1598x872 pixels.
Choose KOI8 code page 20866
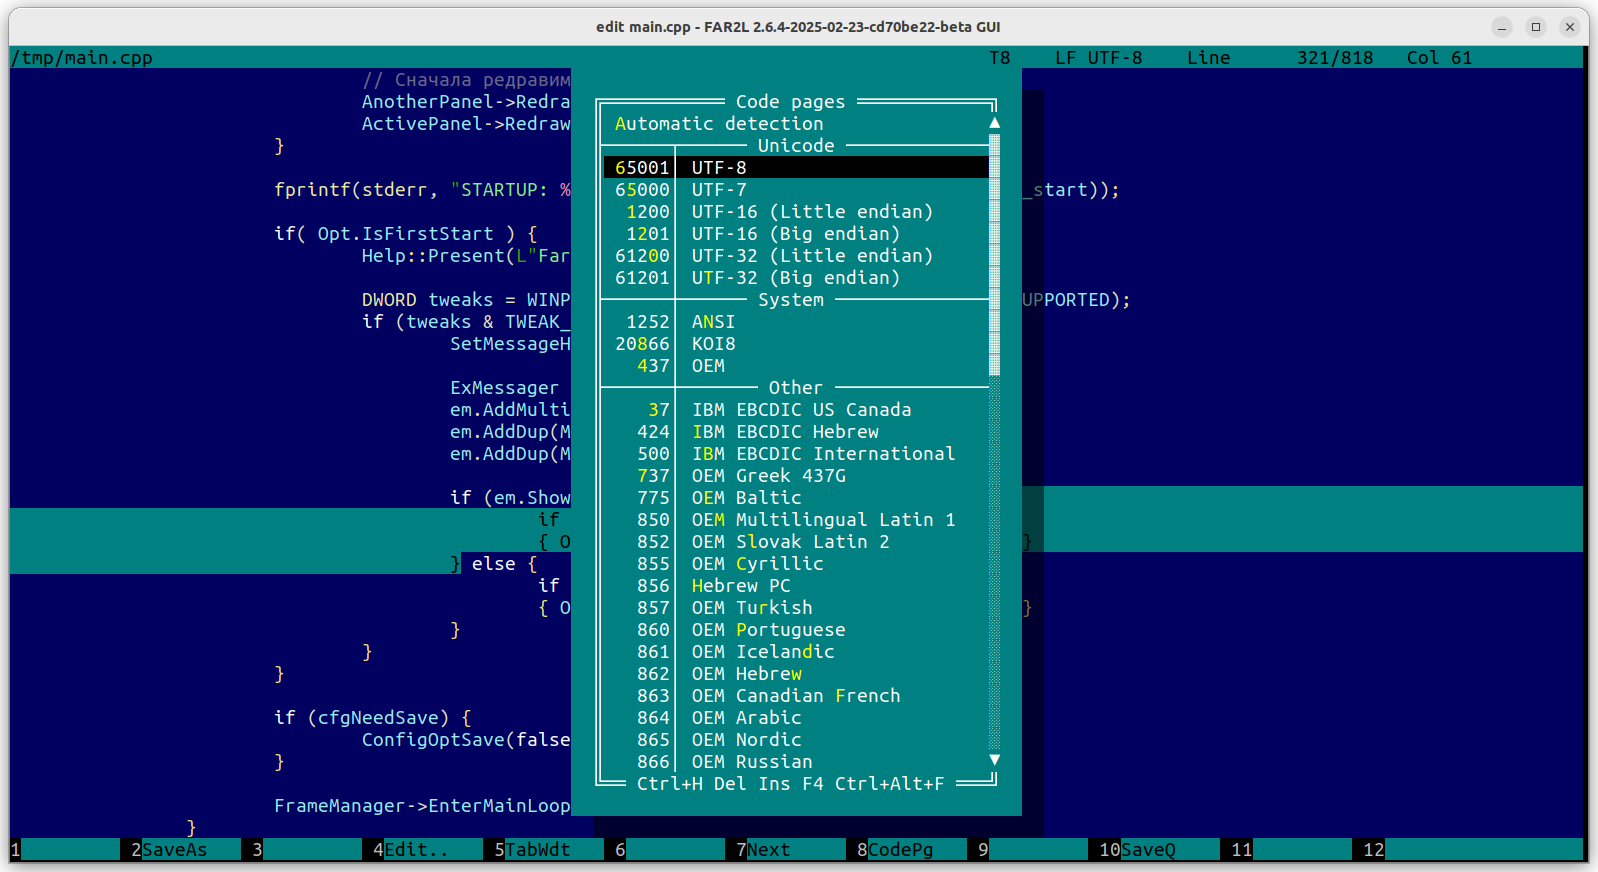(713, 344)
